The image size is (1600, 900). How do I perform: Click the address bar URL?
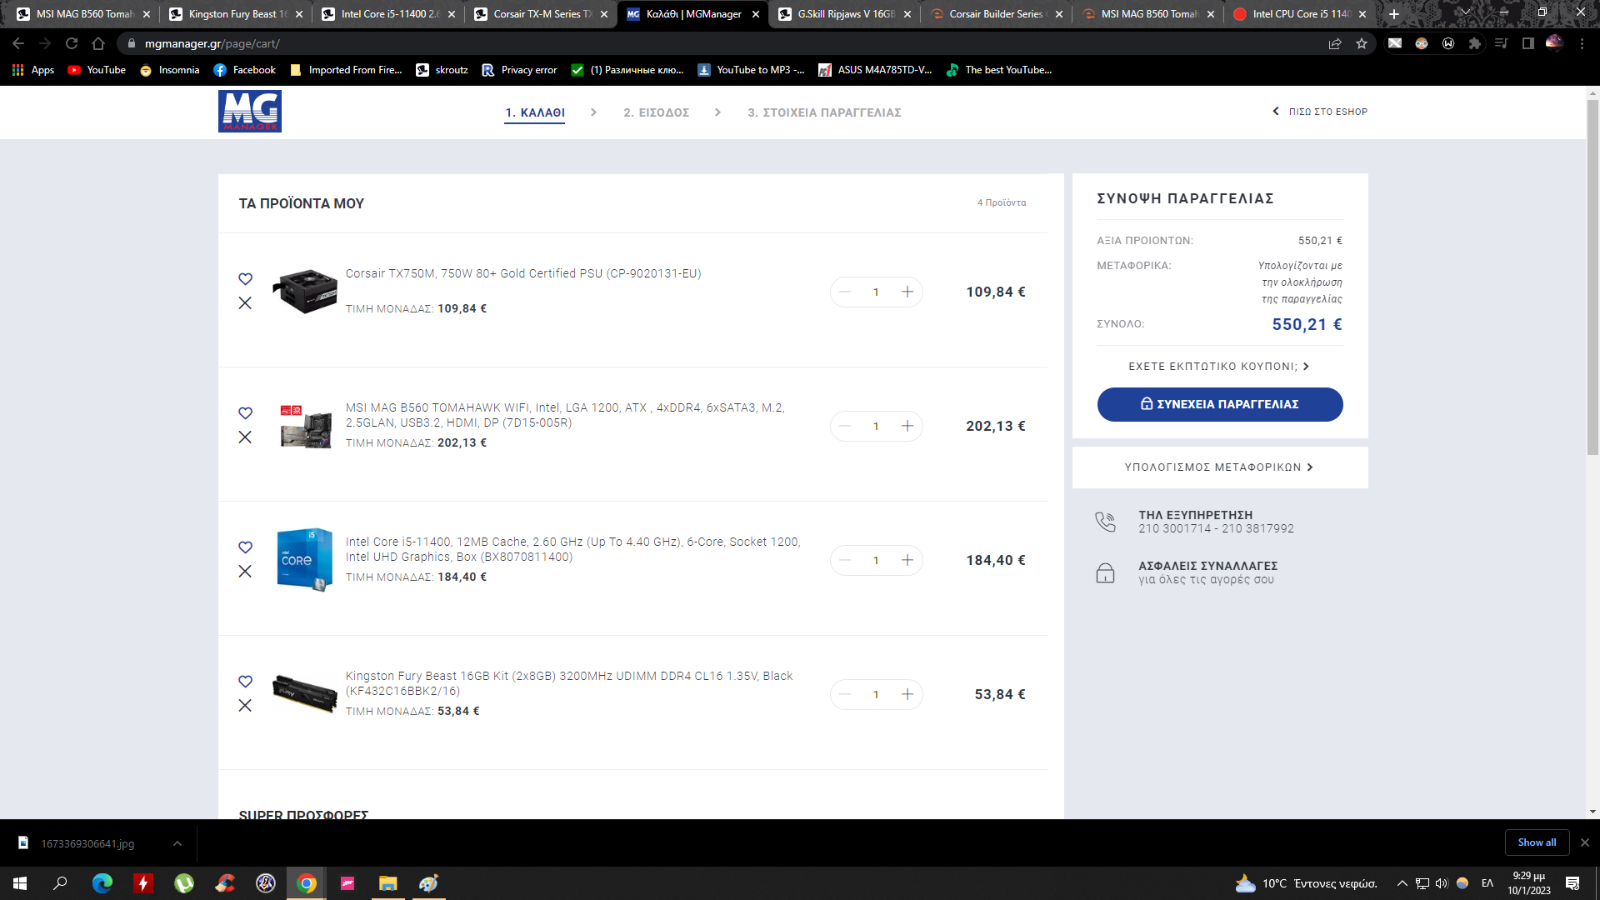pyautogui.click(x=212, y=43)
